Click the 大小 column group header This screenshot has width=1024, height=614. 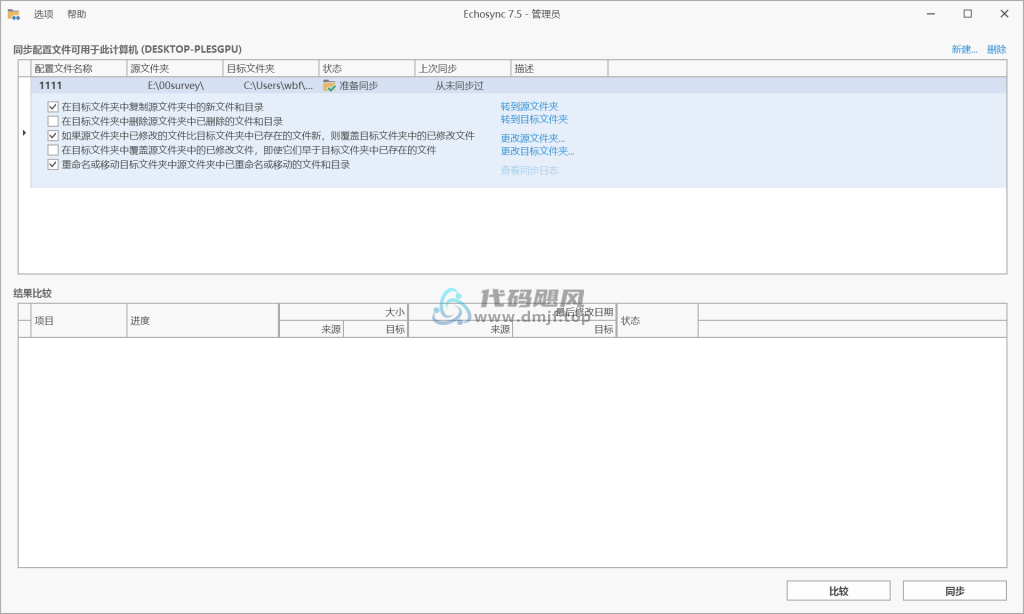tap(344, 312)
